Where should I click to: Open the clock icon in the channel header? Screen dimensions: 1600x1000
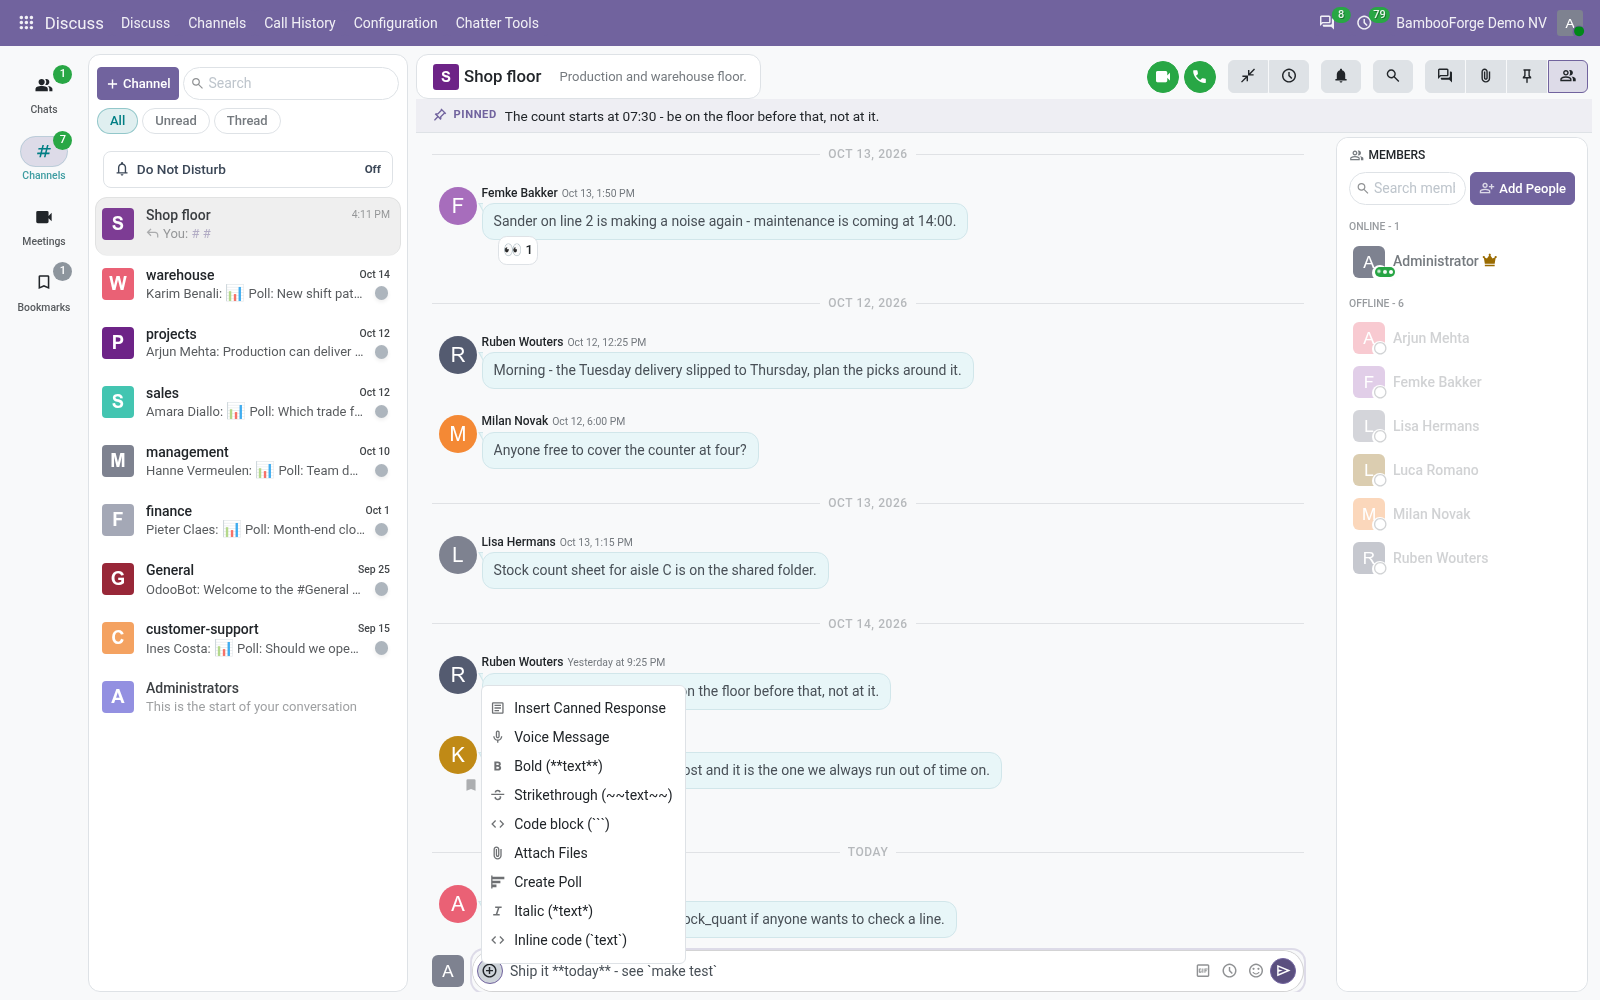(1289, 76)
